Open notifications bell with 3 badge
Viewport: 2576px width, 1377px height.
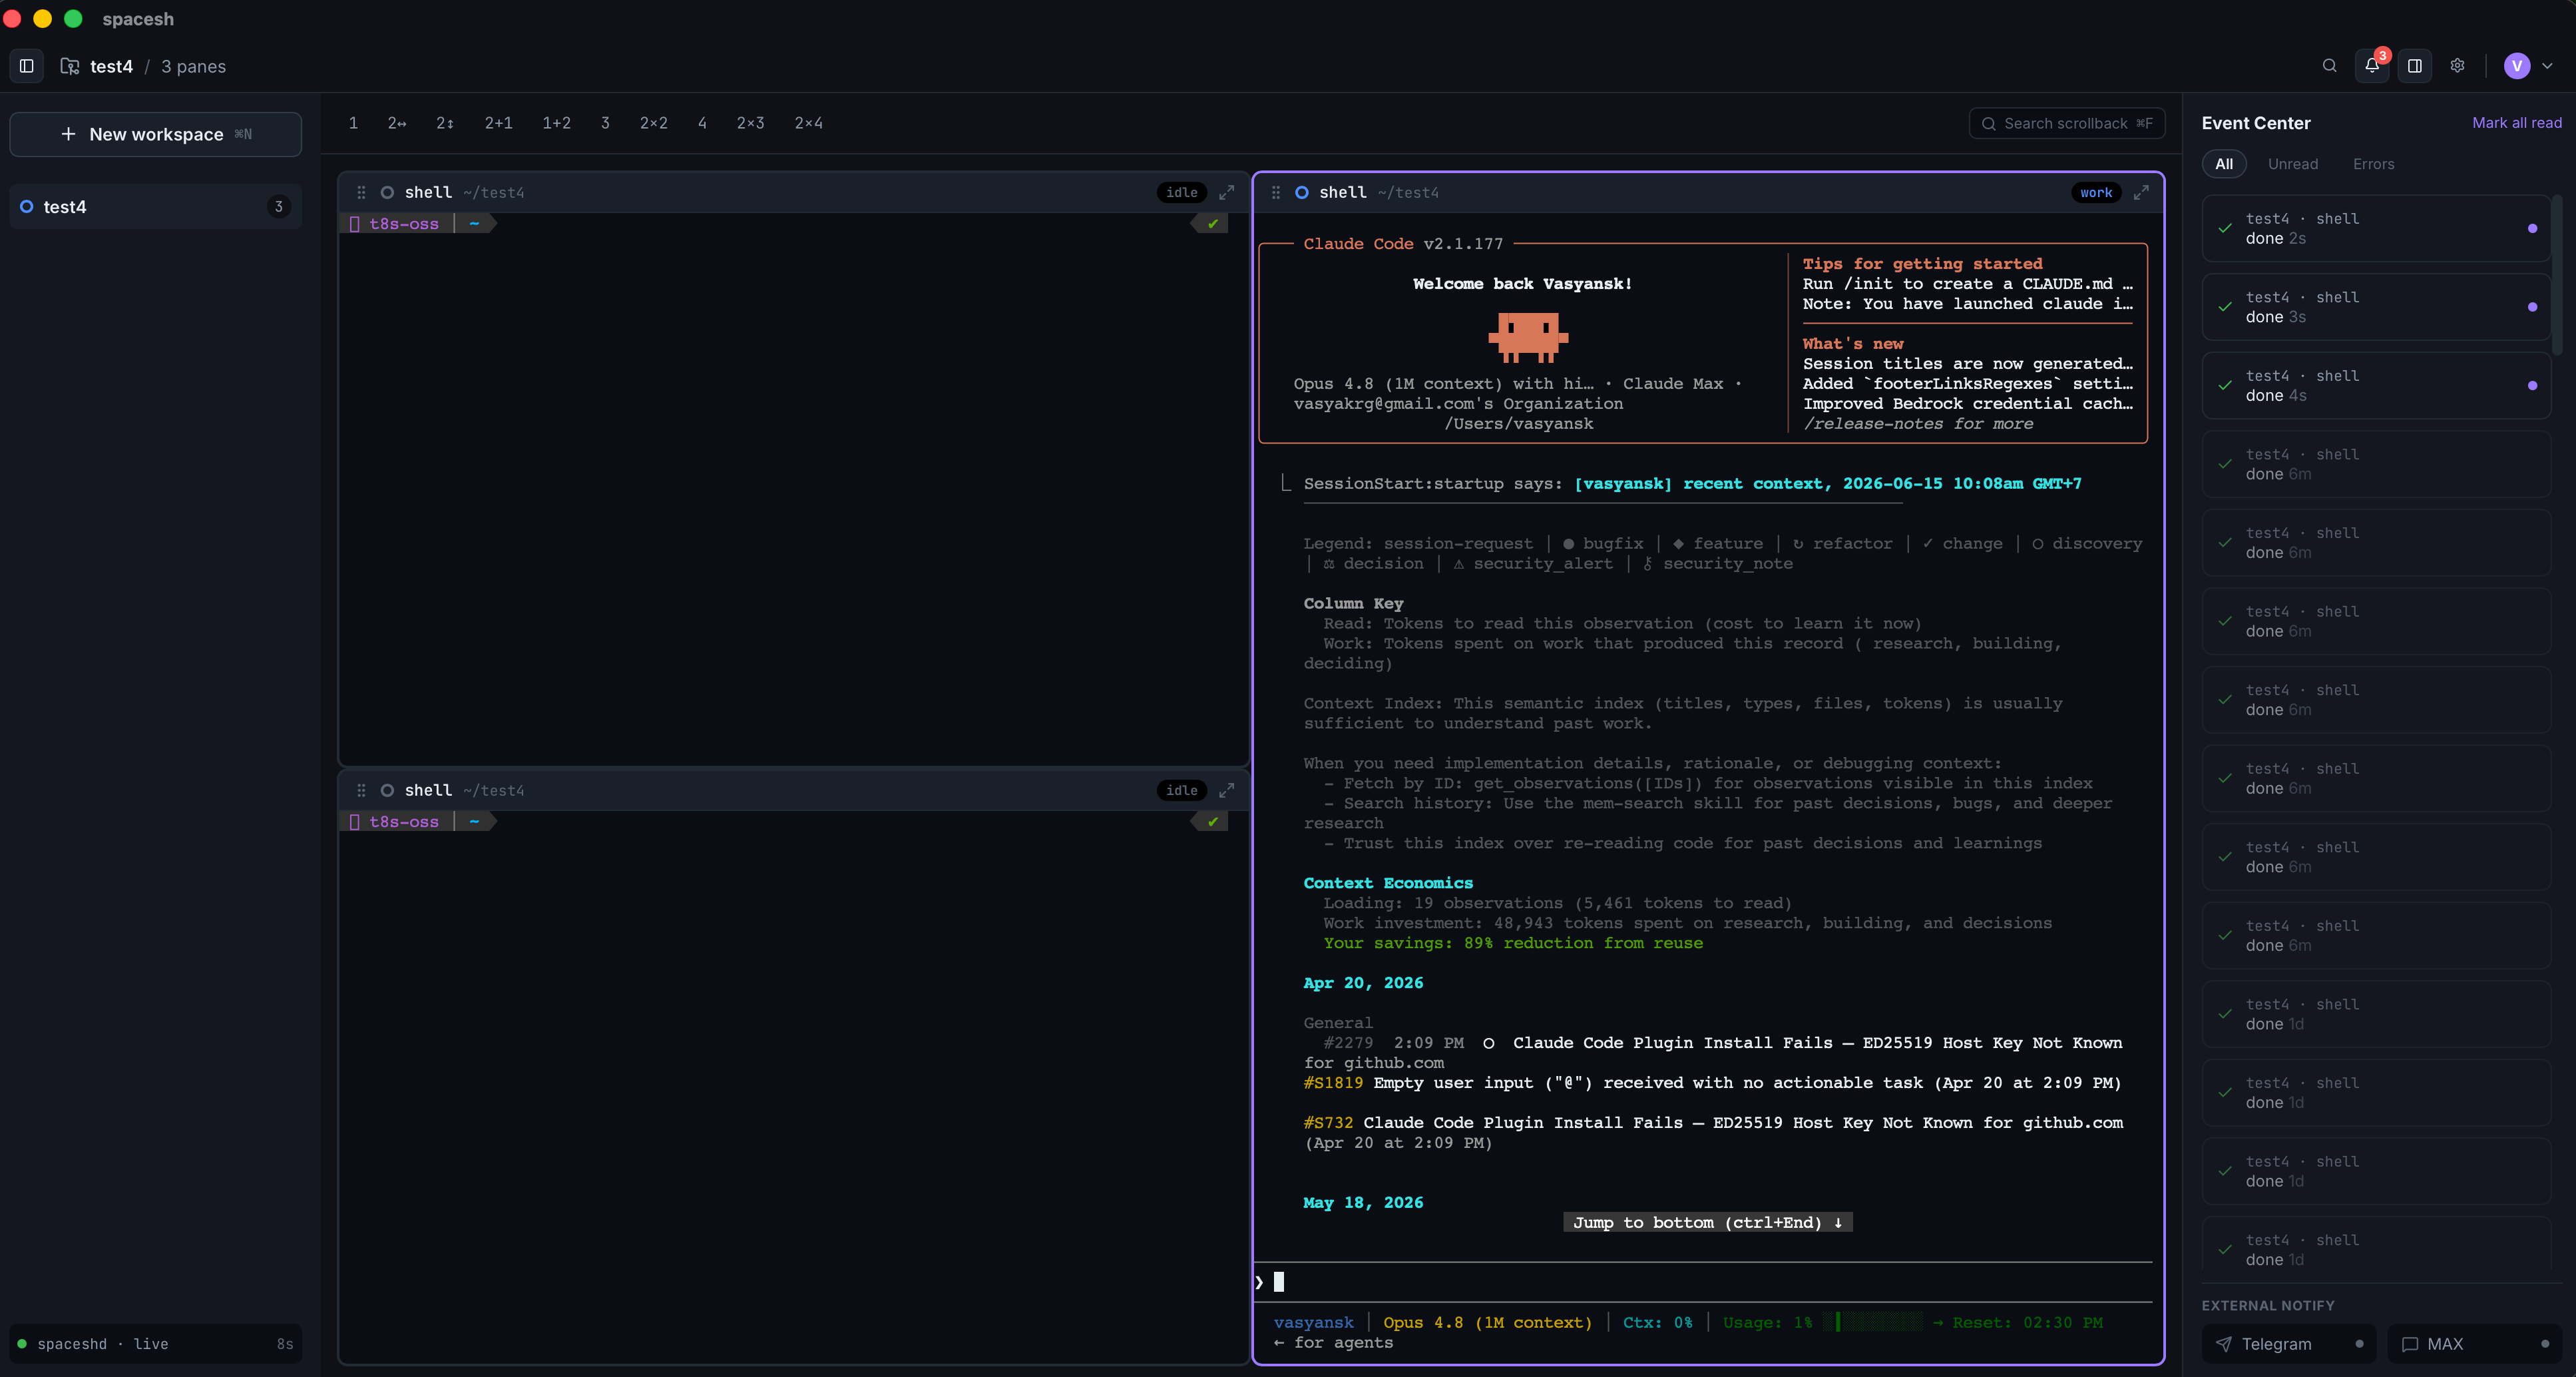(2372, 66)
